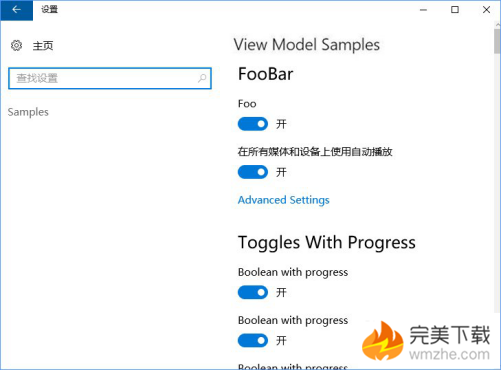
Task: Go to 主页 home page
Action: pos(43,45)
